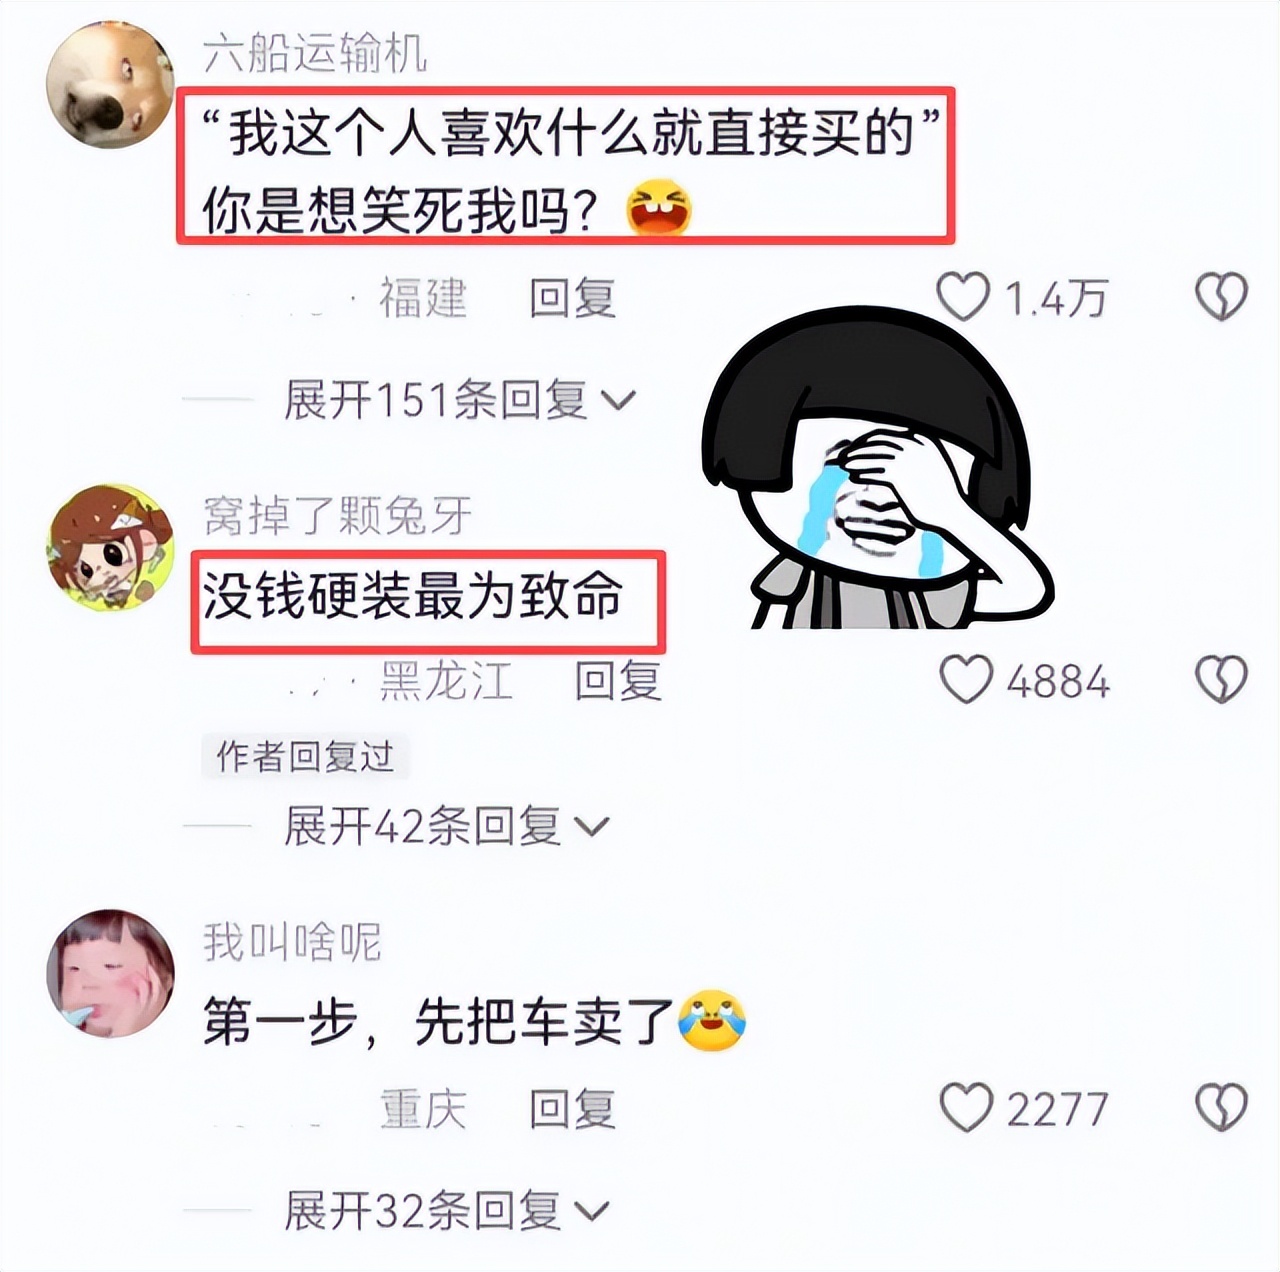Open username 我叫啥呢
Screen dimensions: 1280x1272
[292, 942]
